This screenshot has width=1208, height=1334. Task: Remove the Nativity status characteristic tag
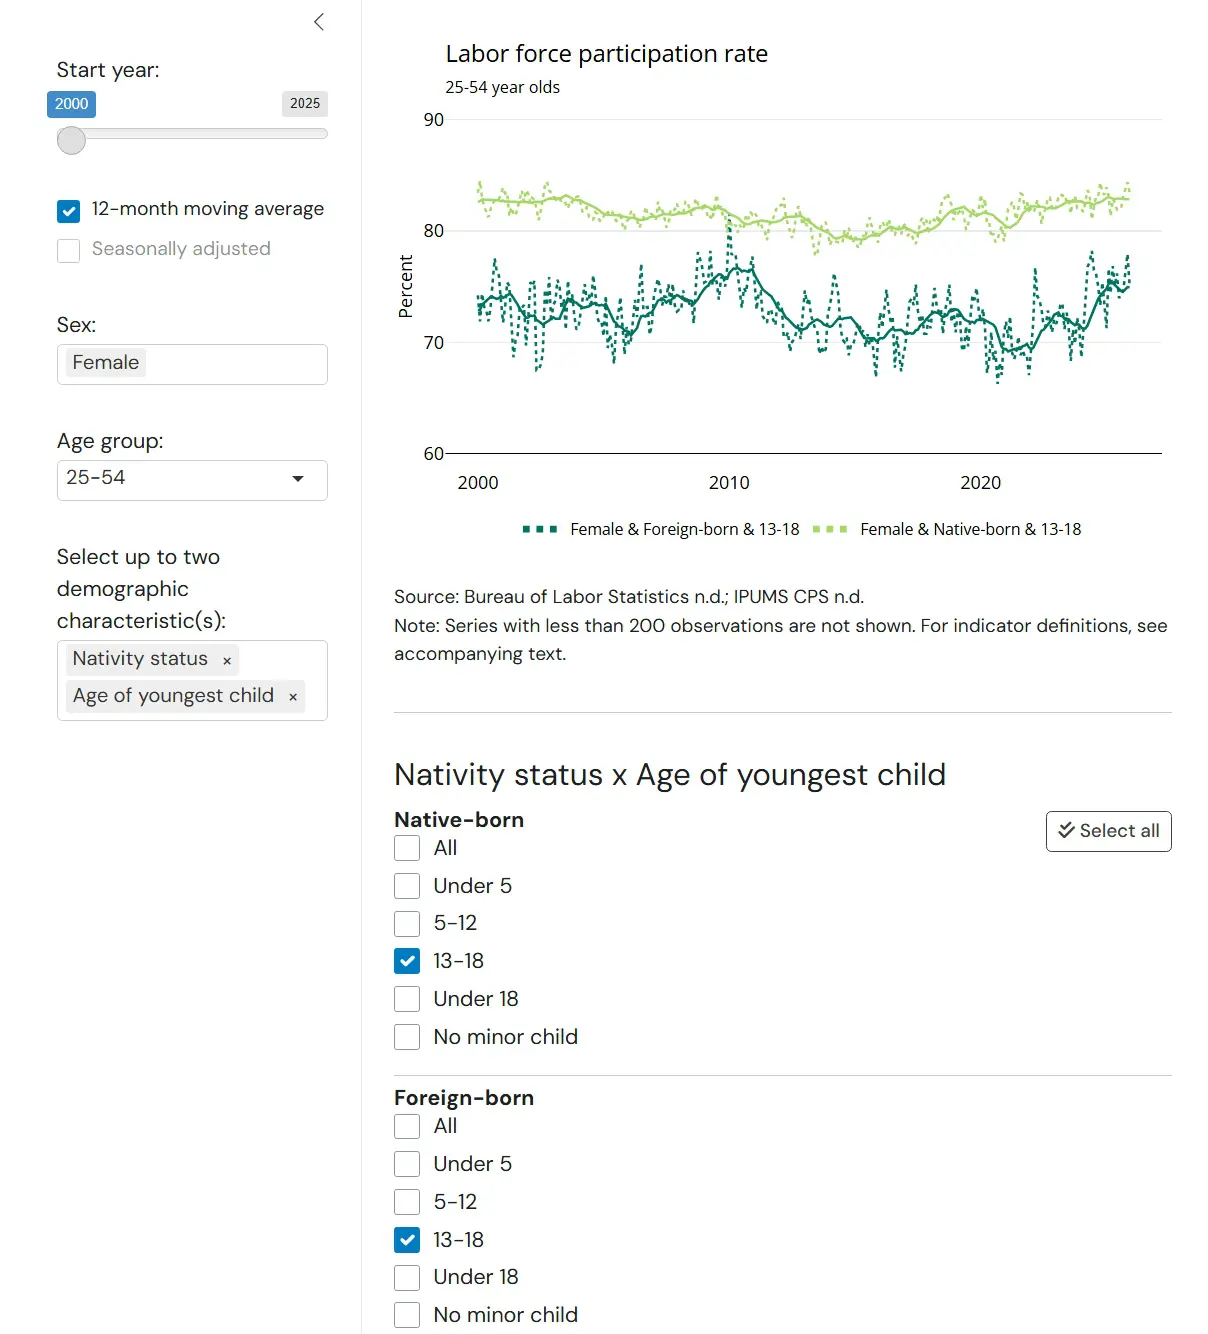pos(227,660)
